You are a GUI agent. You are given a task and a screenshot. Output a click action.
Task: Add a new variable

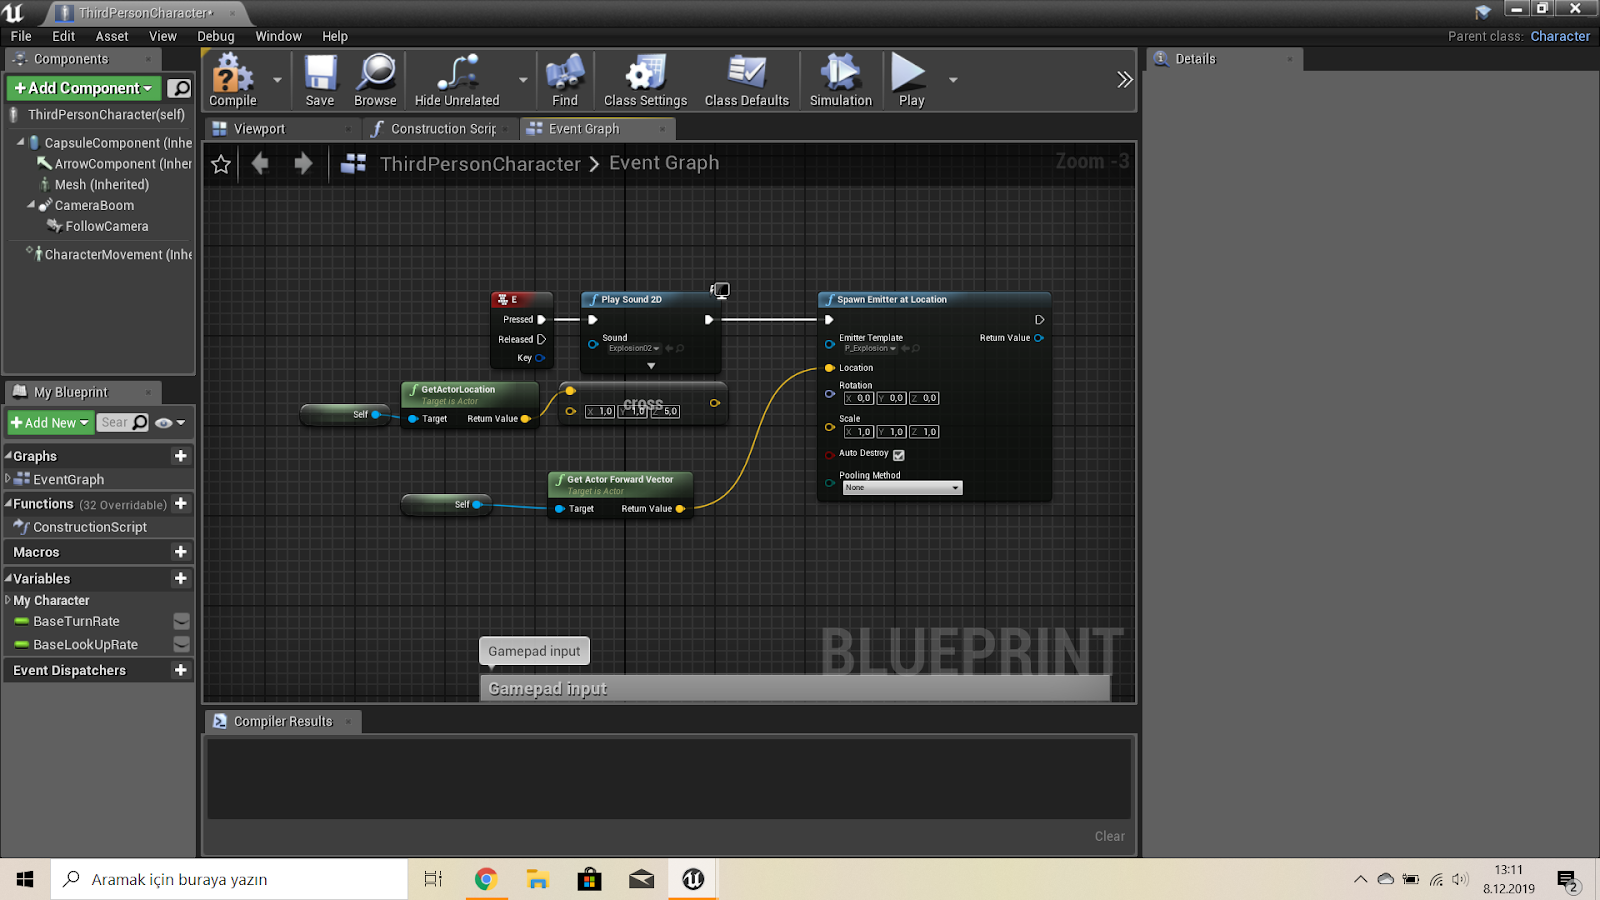(x=181, y=578)
